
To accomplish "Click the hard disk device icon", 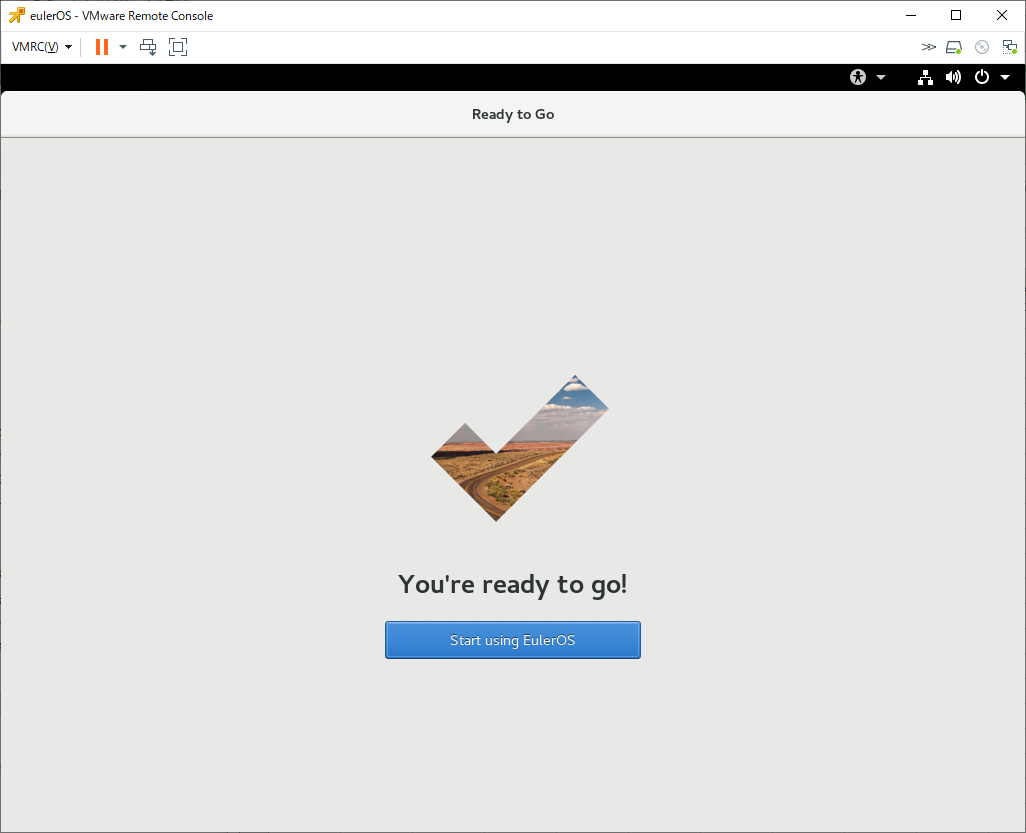I will (x=954, y=47).
